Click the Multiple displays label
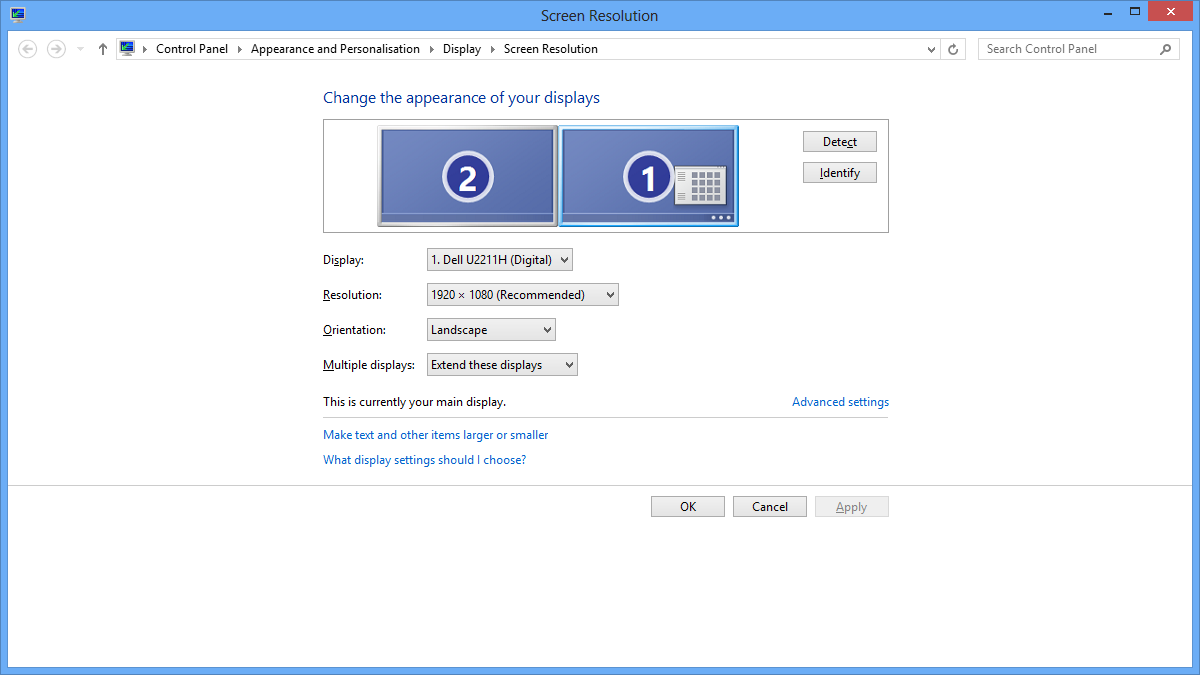This screenshot has width=1200, height=675. point(369,365)
